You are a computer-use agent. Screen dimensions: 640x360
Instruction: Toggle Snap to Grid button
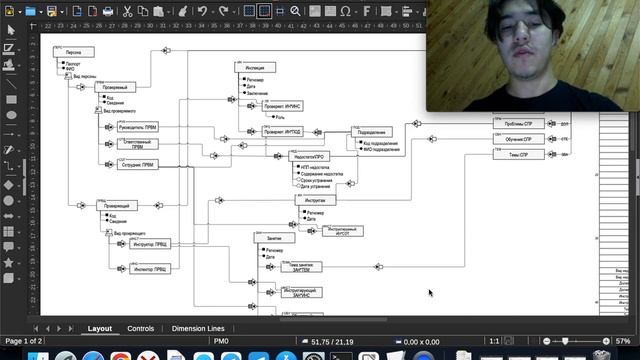(264, 11)
